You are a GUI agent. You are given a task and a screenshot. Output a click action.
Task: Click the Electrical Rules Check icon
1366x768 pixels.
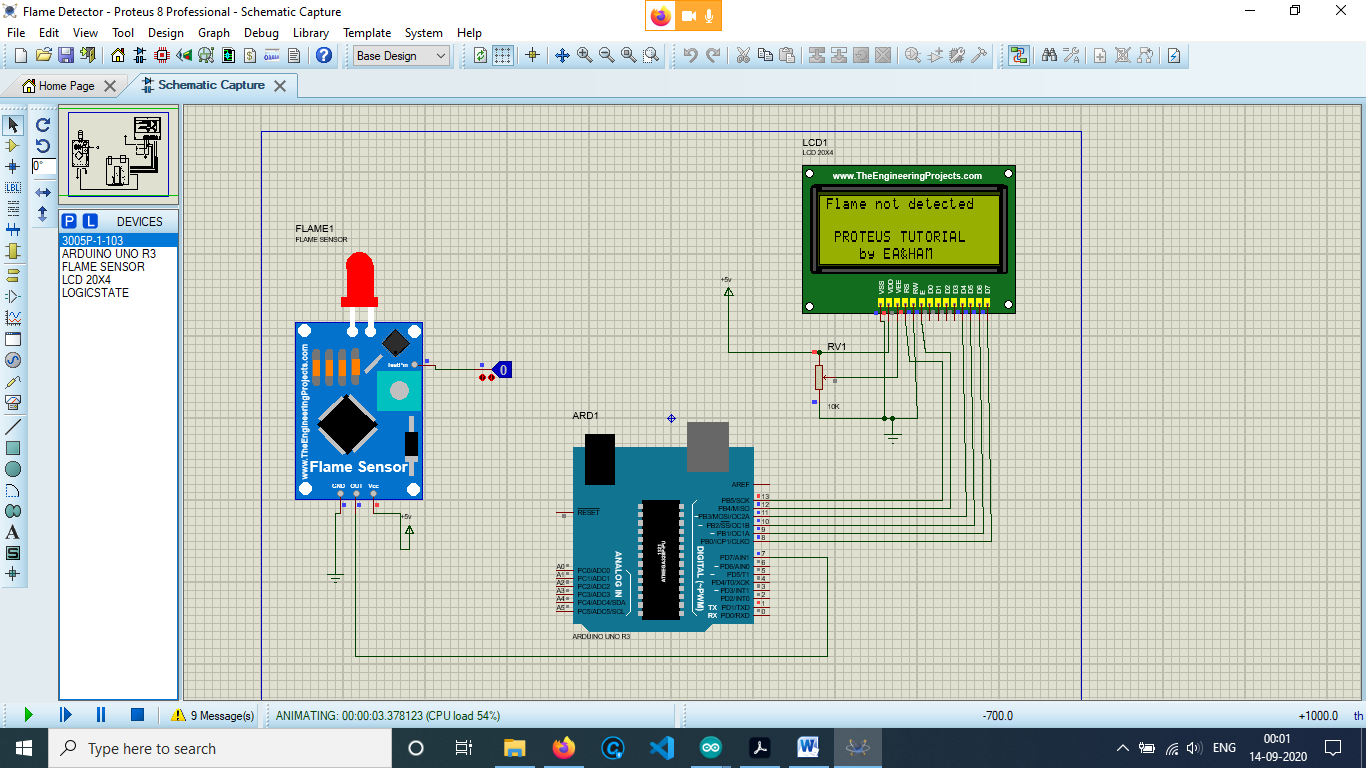1174,55
